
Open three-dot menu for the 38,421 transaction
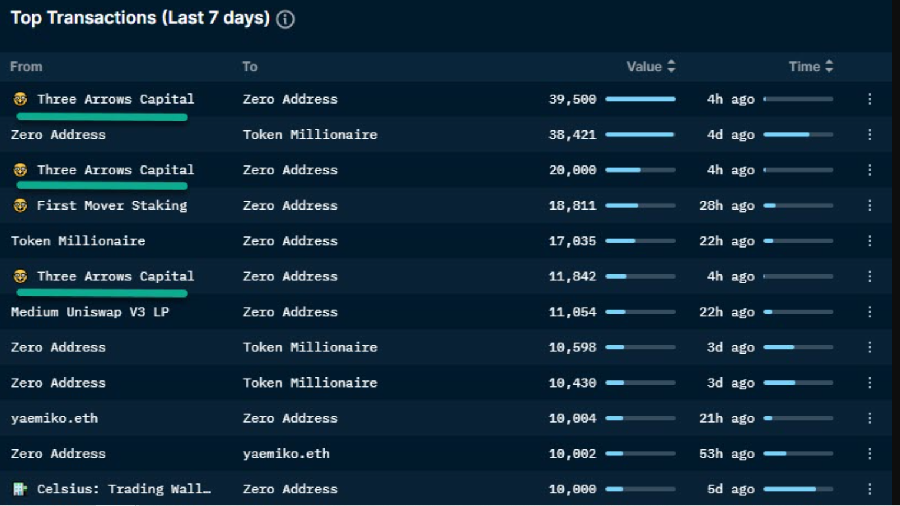pyautogui.click(x=869, y=134)
